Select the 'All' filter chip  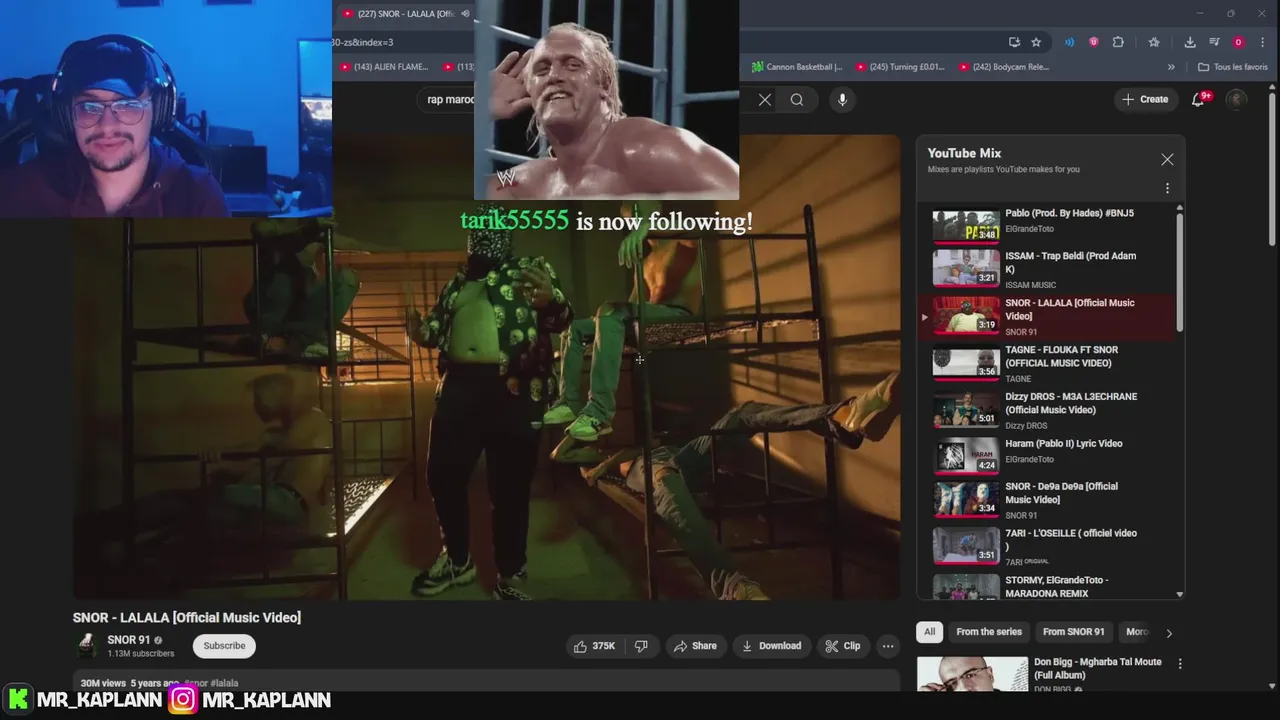click(929, 632)
